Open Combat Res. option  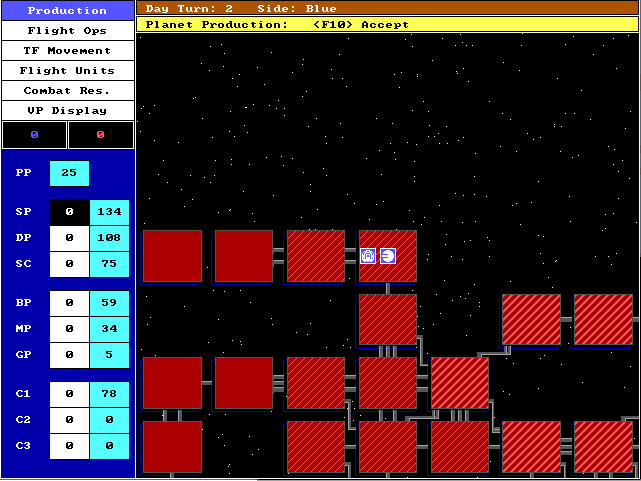67,90
